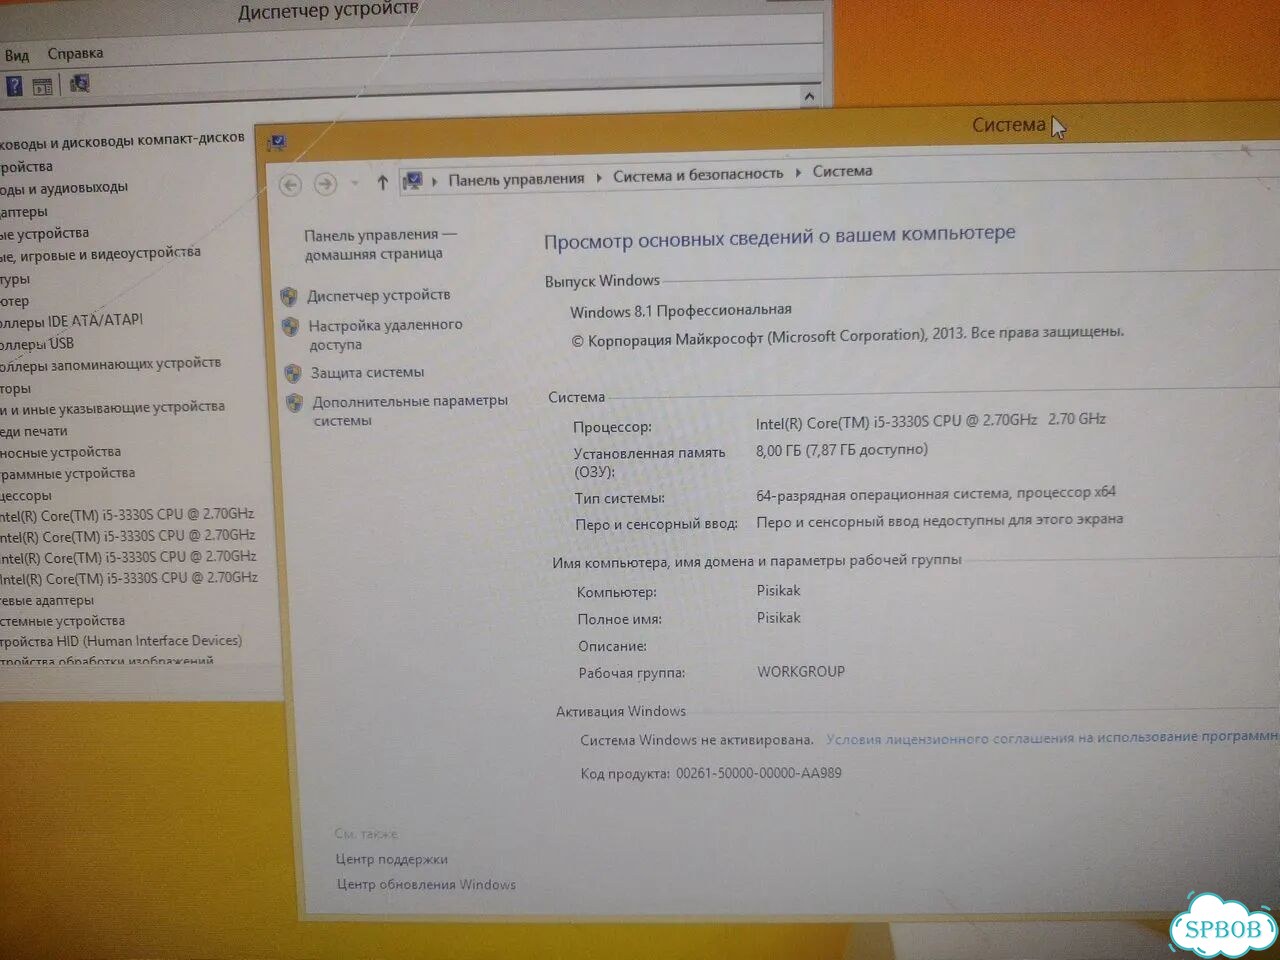1280x960 pixels.
Task: Select the processors category in Device Manager
Action: pos(26,495)
